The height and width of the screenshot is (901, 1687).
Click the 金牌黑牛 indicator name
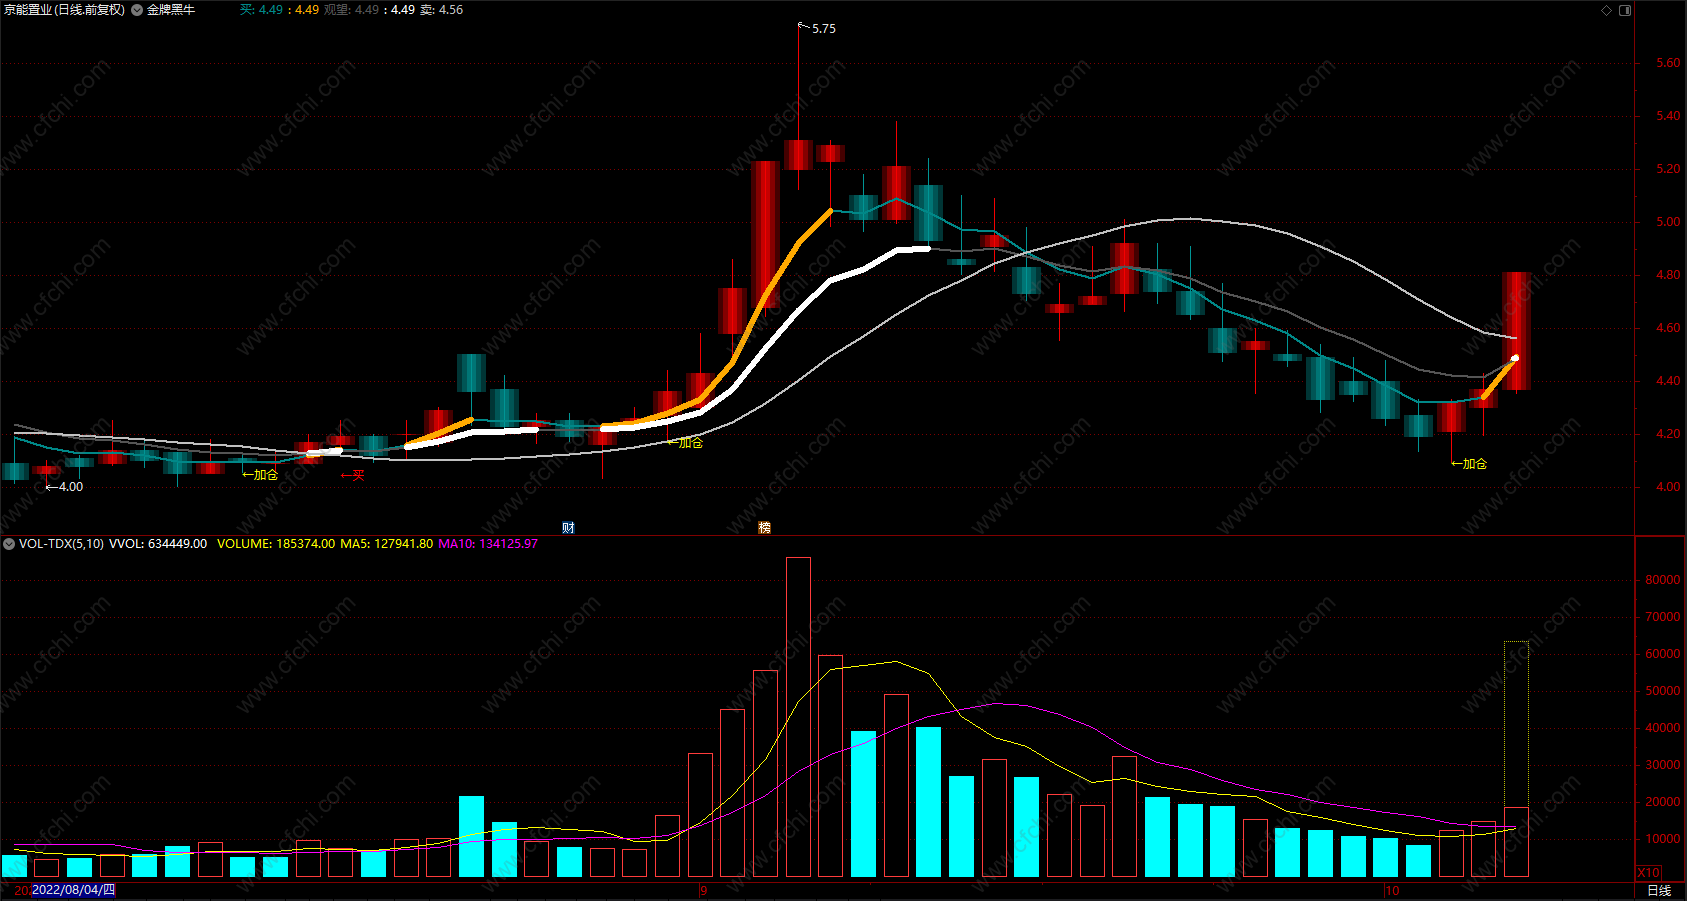[x=171, y=10]
